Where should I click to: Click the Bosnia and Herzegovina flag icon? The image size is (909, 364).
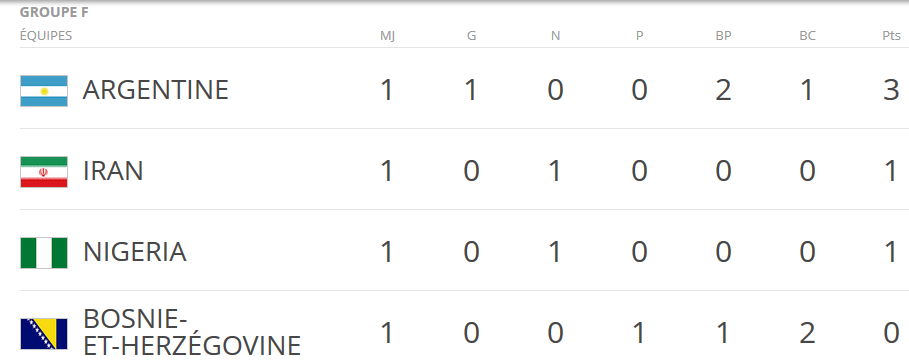coord(44,334)
